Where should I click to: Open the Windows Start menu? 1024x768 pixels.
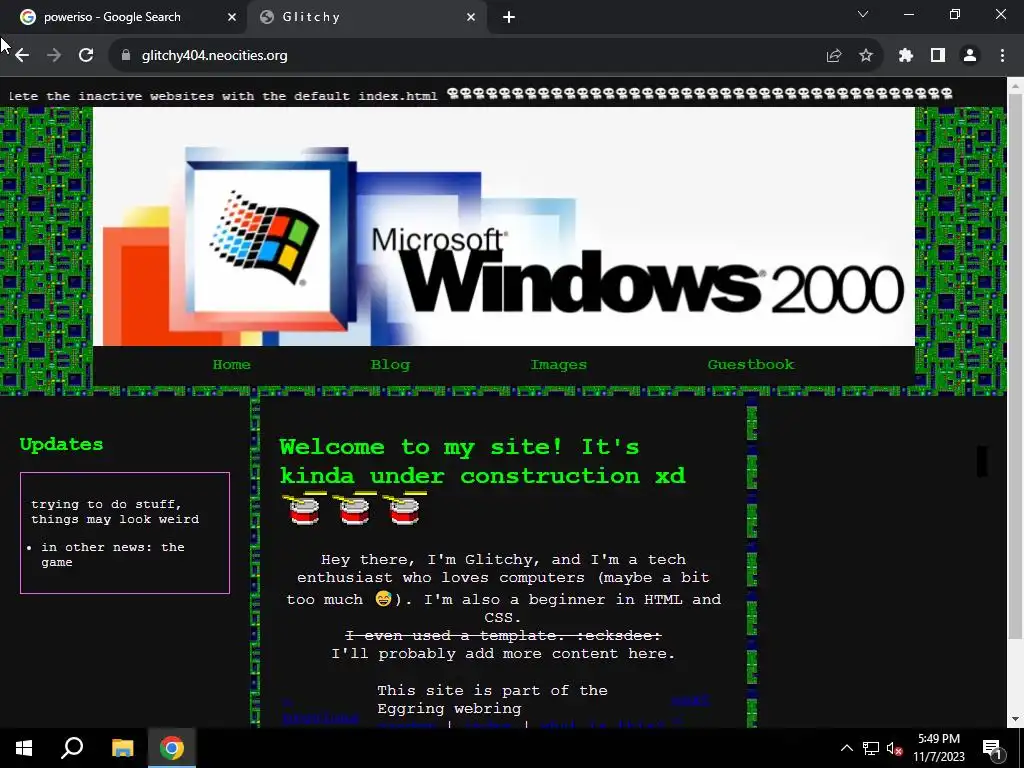coord(24,748)
